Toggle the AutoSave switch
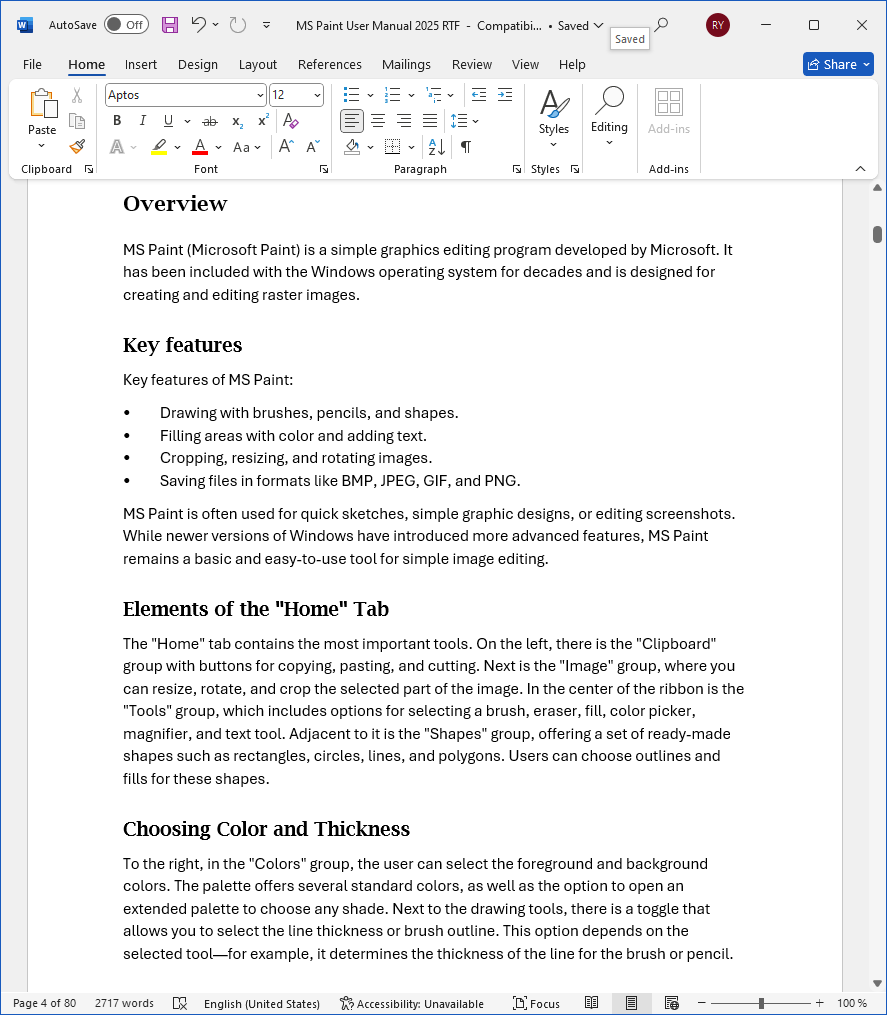This screenshot has height=1015, width=887. click(x=126, y=25)
